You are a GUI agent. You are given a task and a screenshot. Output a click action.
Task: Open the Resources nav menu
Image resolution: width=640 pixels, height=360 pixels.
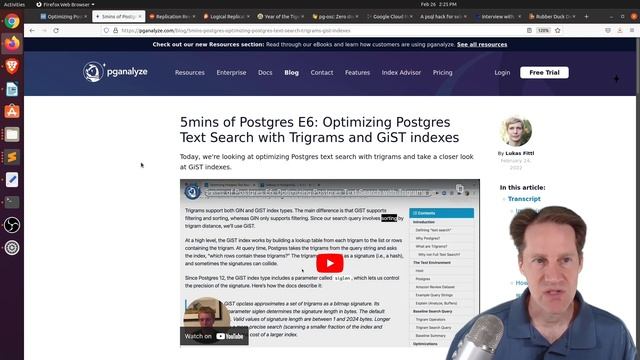pos(190,72)
